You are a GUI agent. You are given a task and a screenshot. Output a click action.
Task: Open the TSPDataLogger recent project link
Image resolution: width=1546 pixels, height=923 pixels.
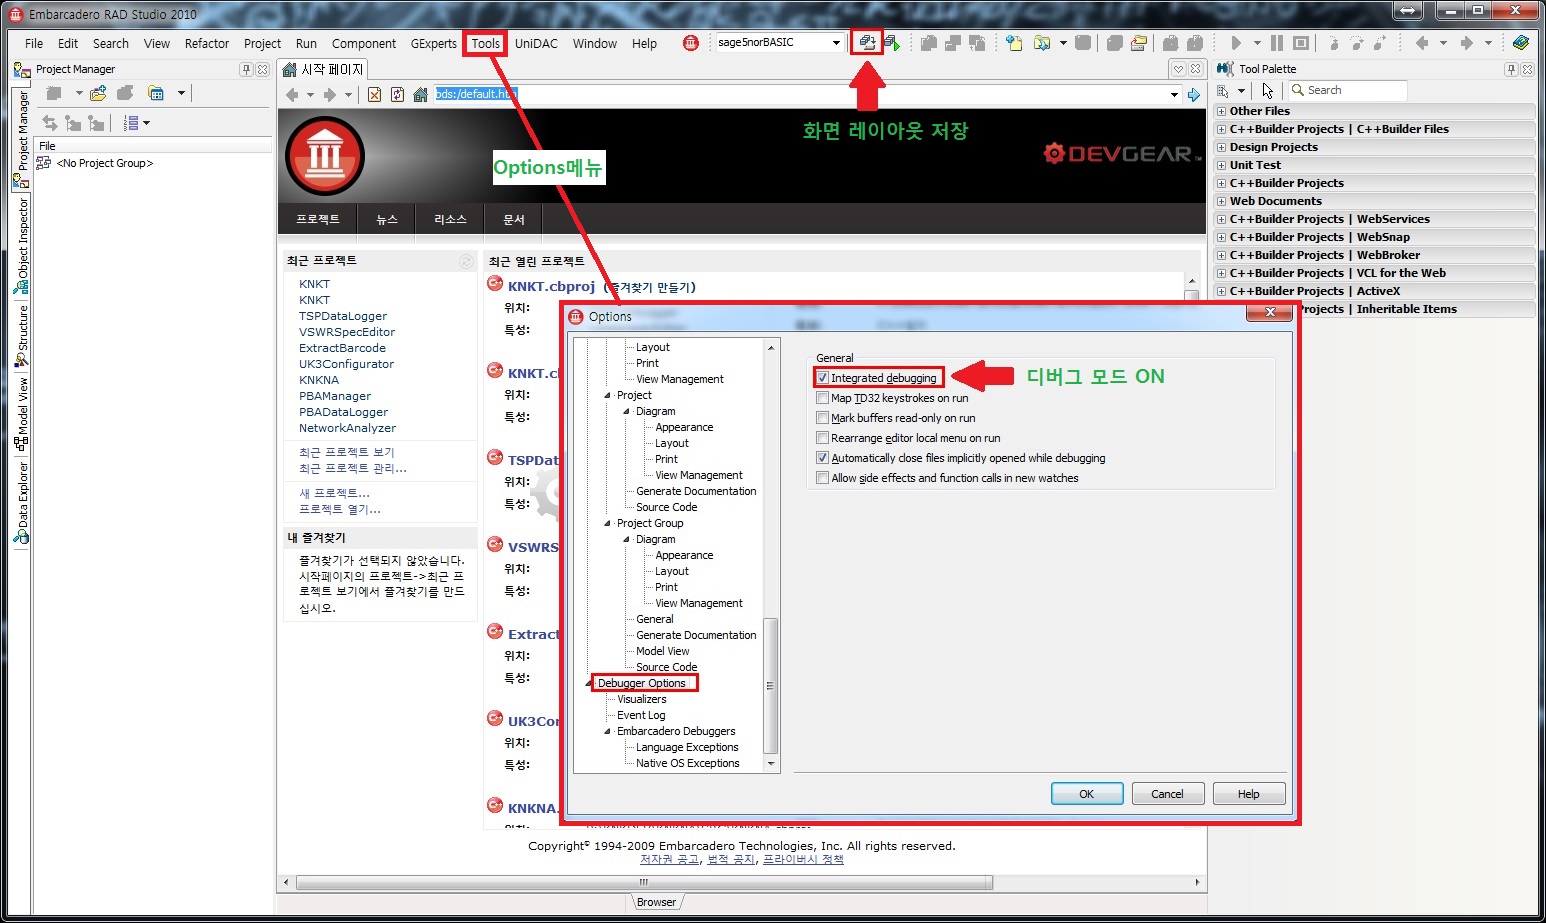point(342,316)
